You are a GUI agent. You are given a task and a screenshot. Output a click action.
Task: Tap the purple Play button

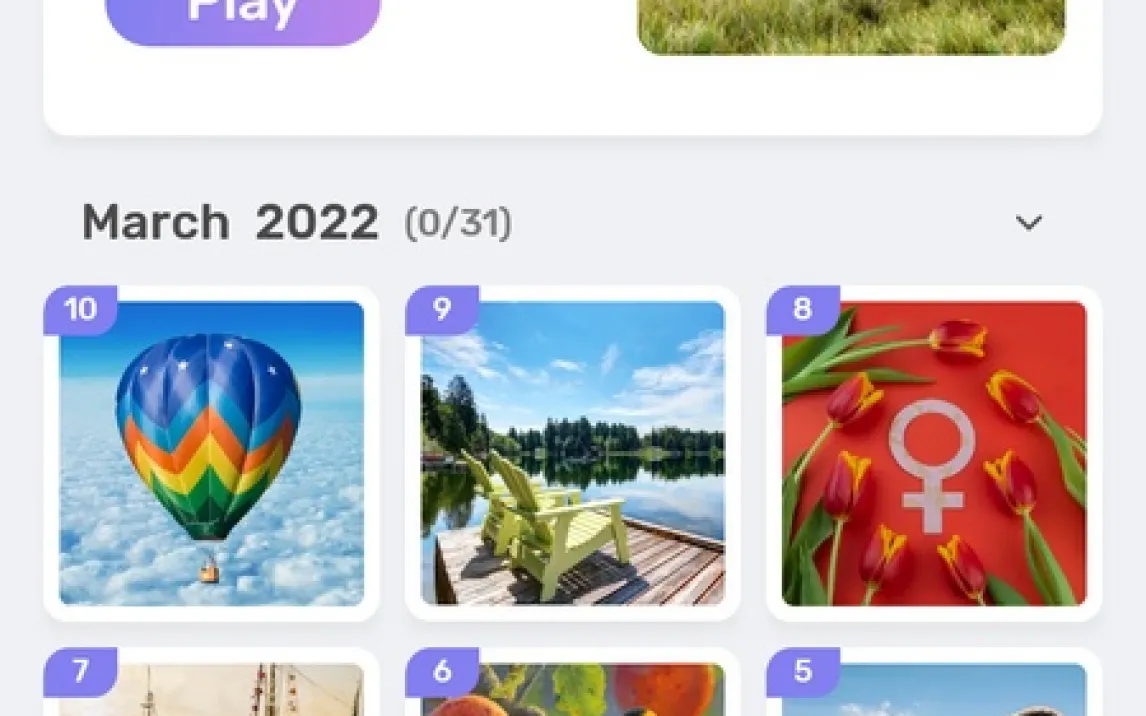tap(243, 15)
